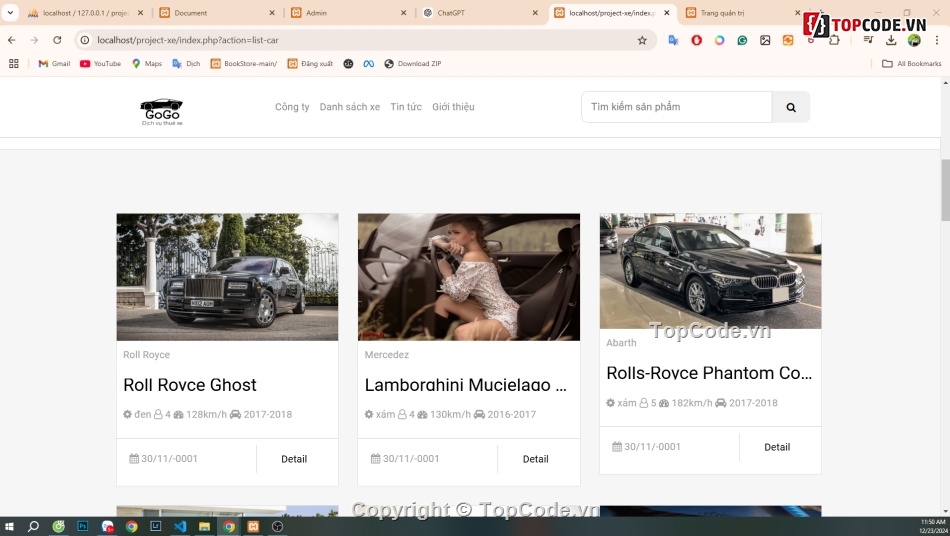Open the tab search dropdown arrow
The image size is (950, 536).
10,12
